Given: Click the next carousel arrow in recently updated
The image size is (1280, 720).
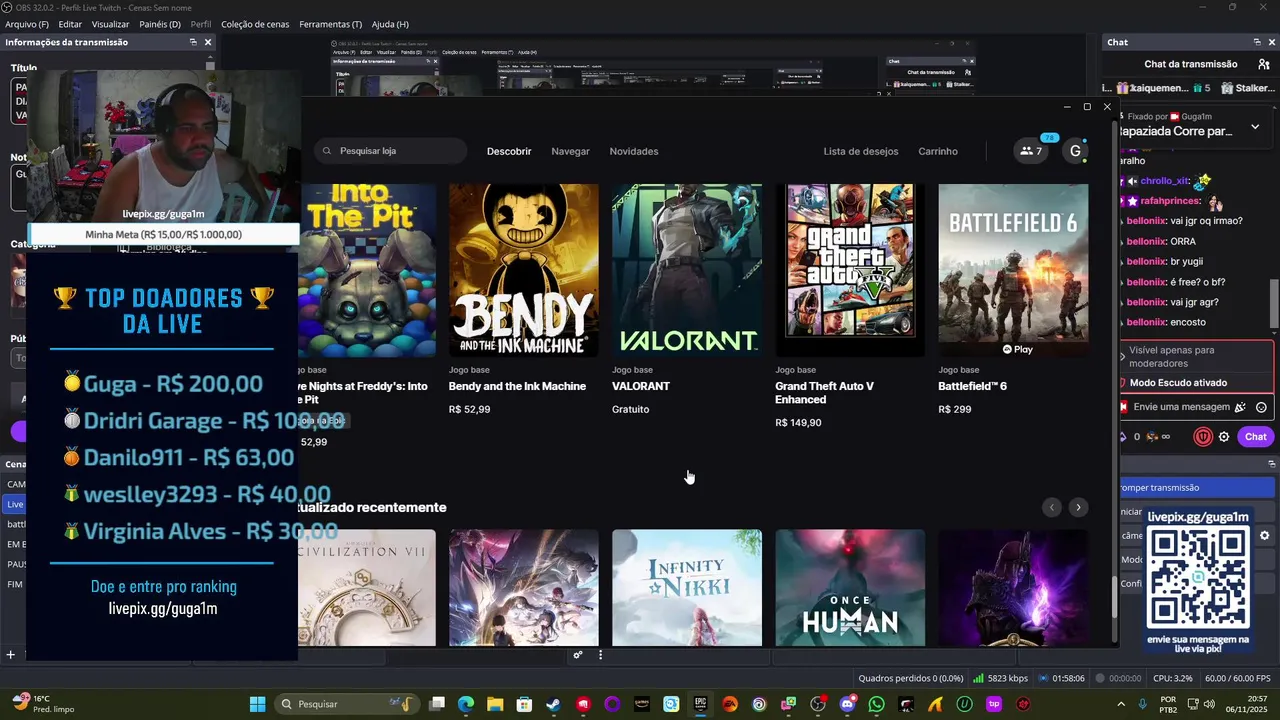Looking at the screenshot, I should coord(1078,507).
